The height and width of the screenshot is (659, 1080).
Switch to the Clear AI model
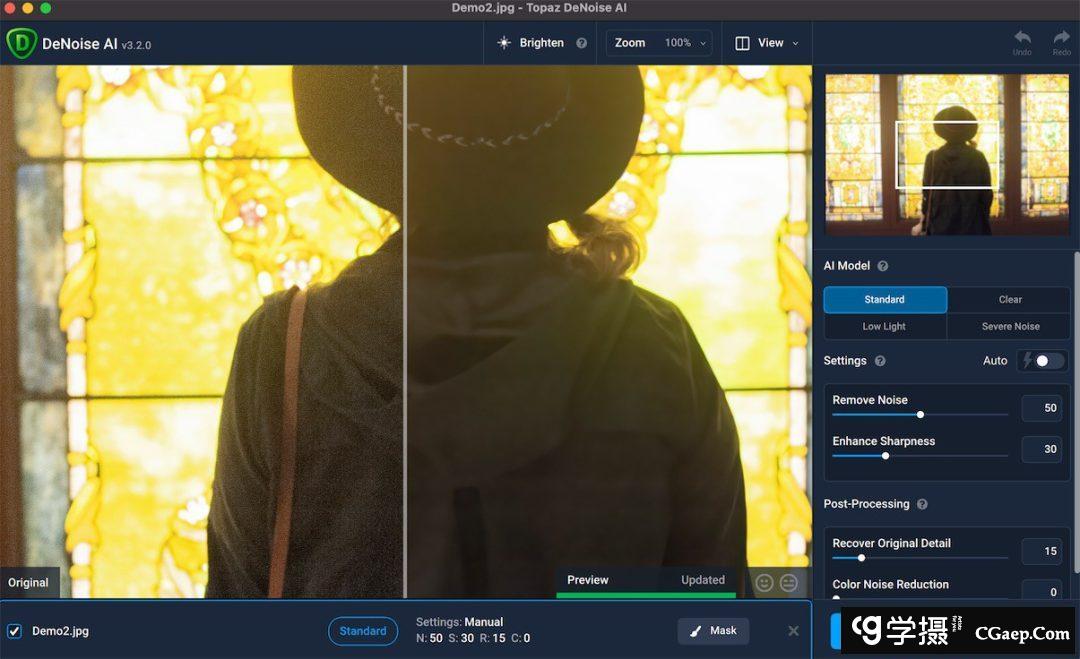click(x=1010, y=299)
